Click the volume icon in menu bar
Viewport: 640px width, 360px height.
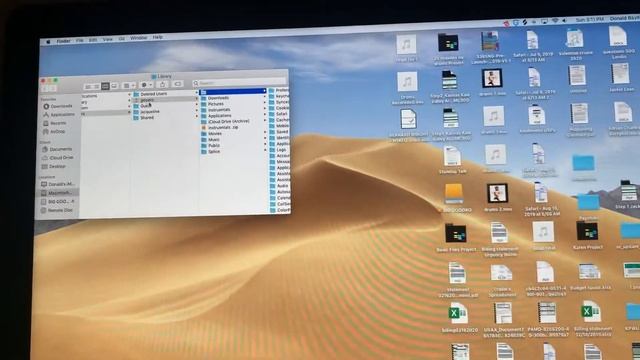(x=564, y=20)
